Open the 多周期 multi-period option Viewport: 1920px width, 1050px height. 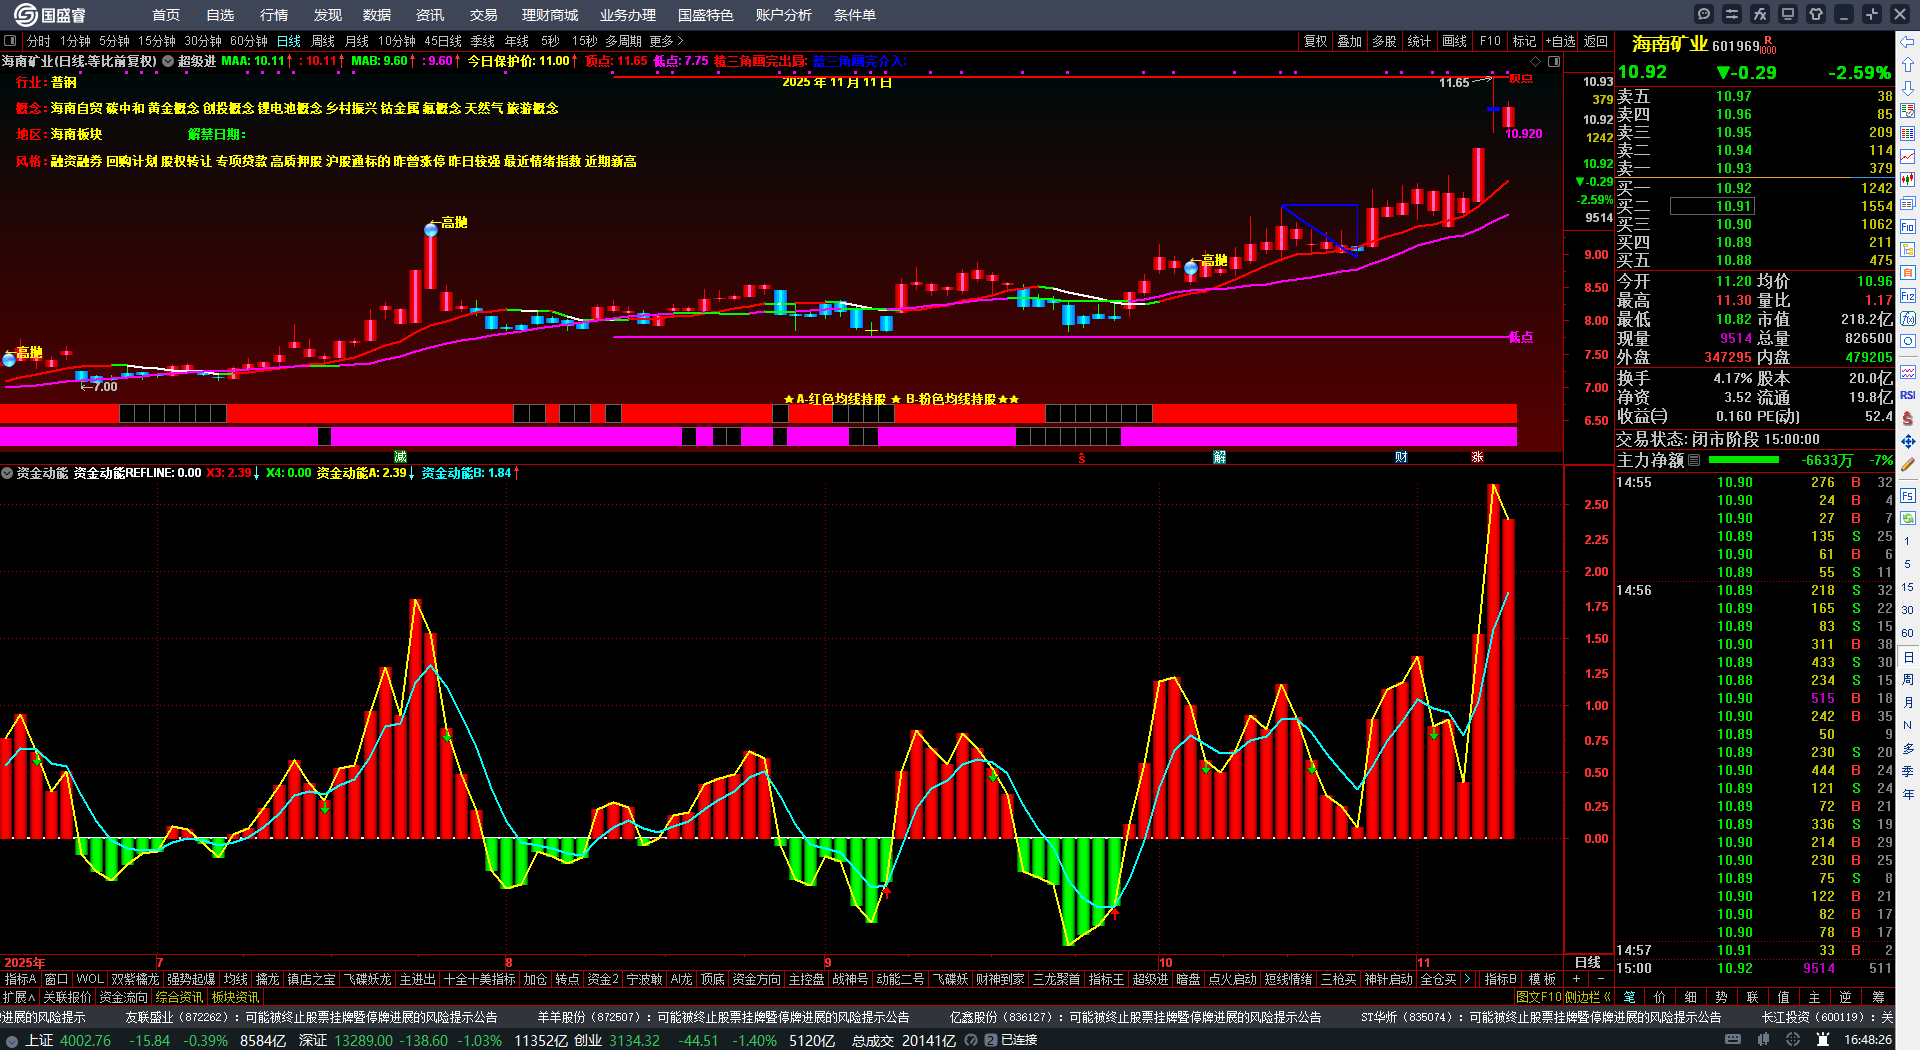(623, 41)
